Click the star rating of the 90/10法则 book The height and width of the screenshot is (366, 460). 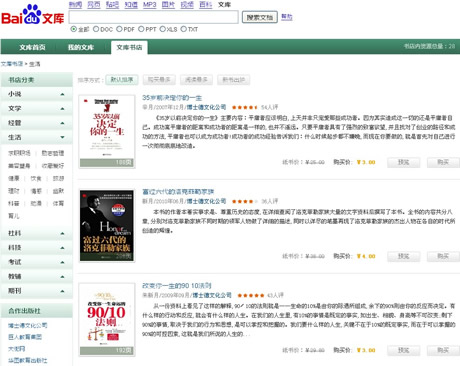click(251, 295)
